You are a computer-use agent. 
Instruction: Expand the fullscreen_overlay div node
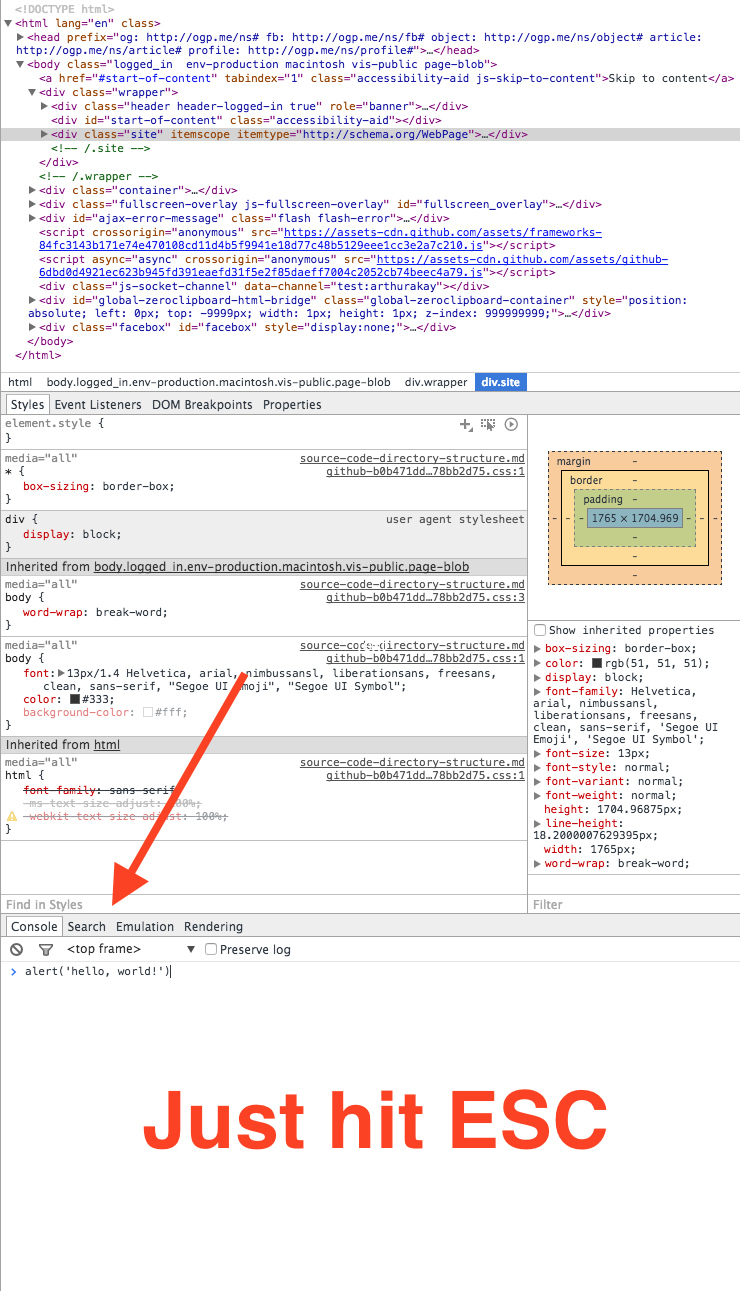(x=33, y=204)
